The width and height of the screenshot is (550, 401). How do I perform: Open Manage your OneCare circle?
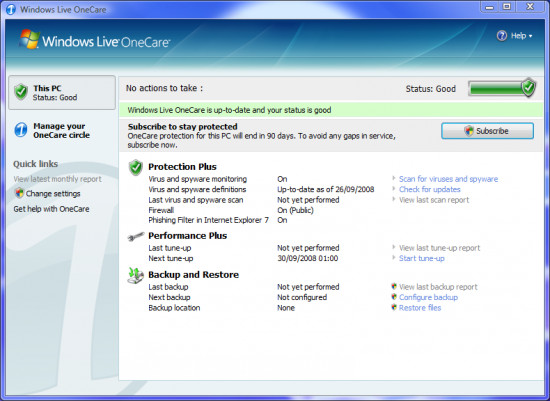[x=62, y=131]
